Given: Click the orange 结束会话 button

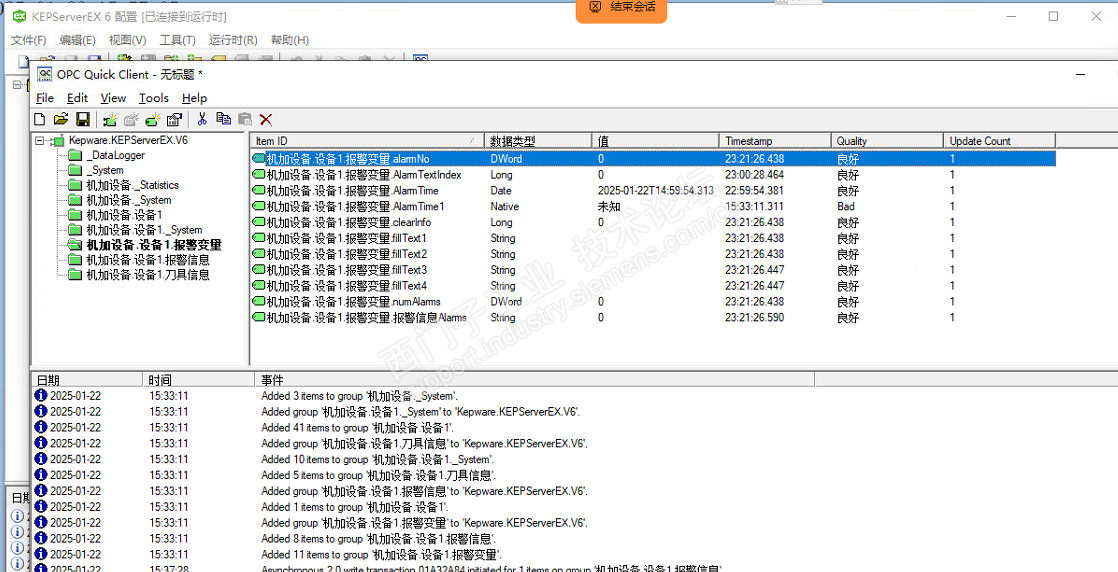Looking at the screenshot, I should tap(621, 9).
